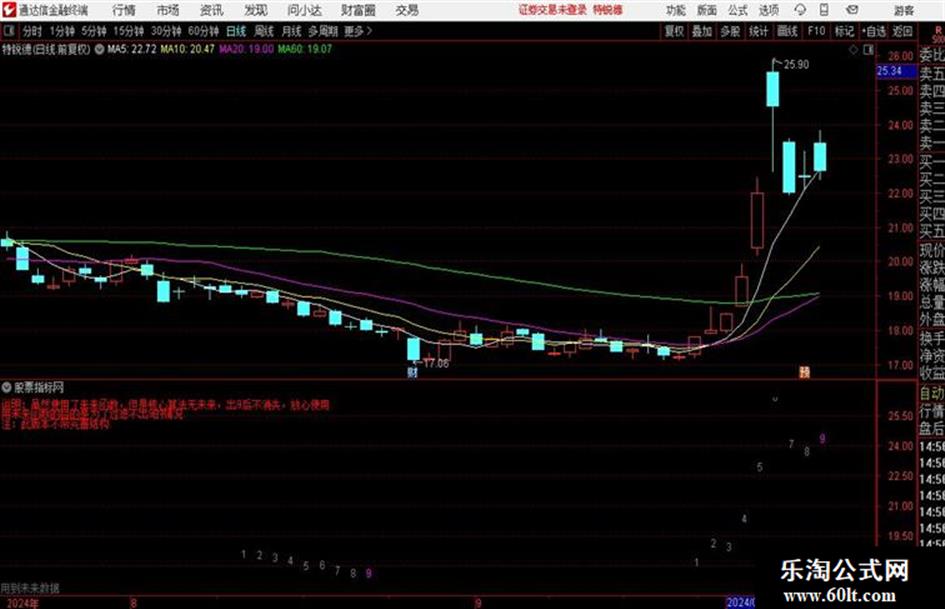Open the 公式 menu
This screenshot has height=609, width=945.
point(738,10)
